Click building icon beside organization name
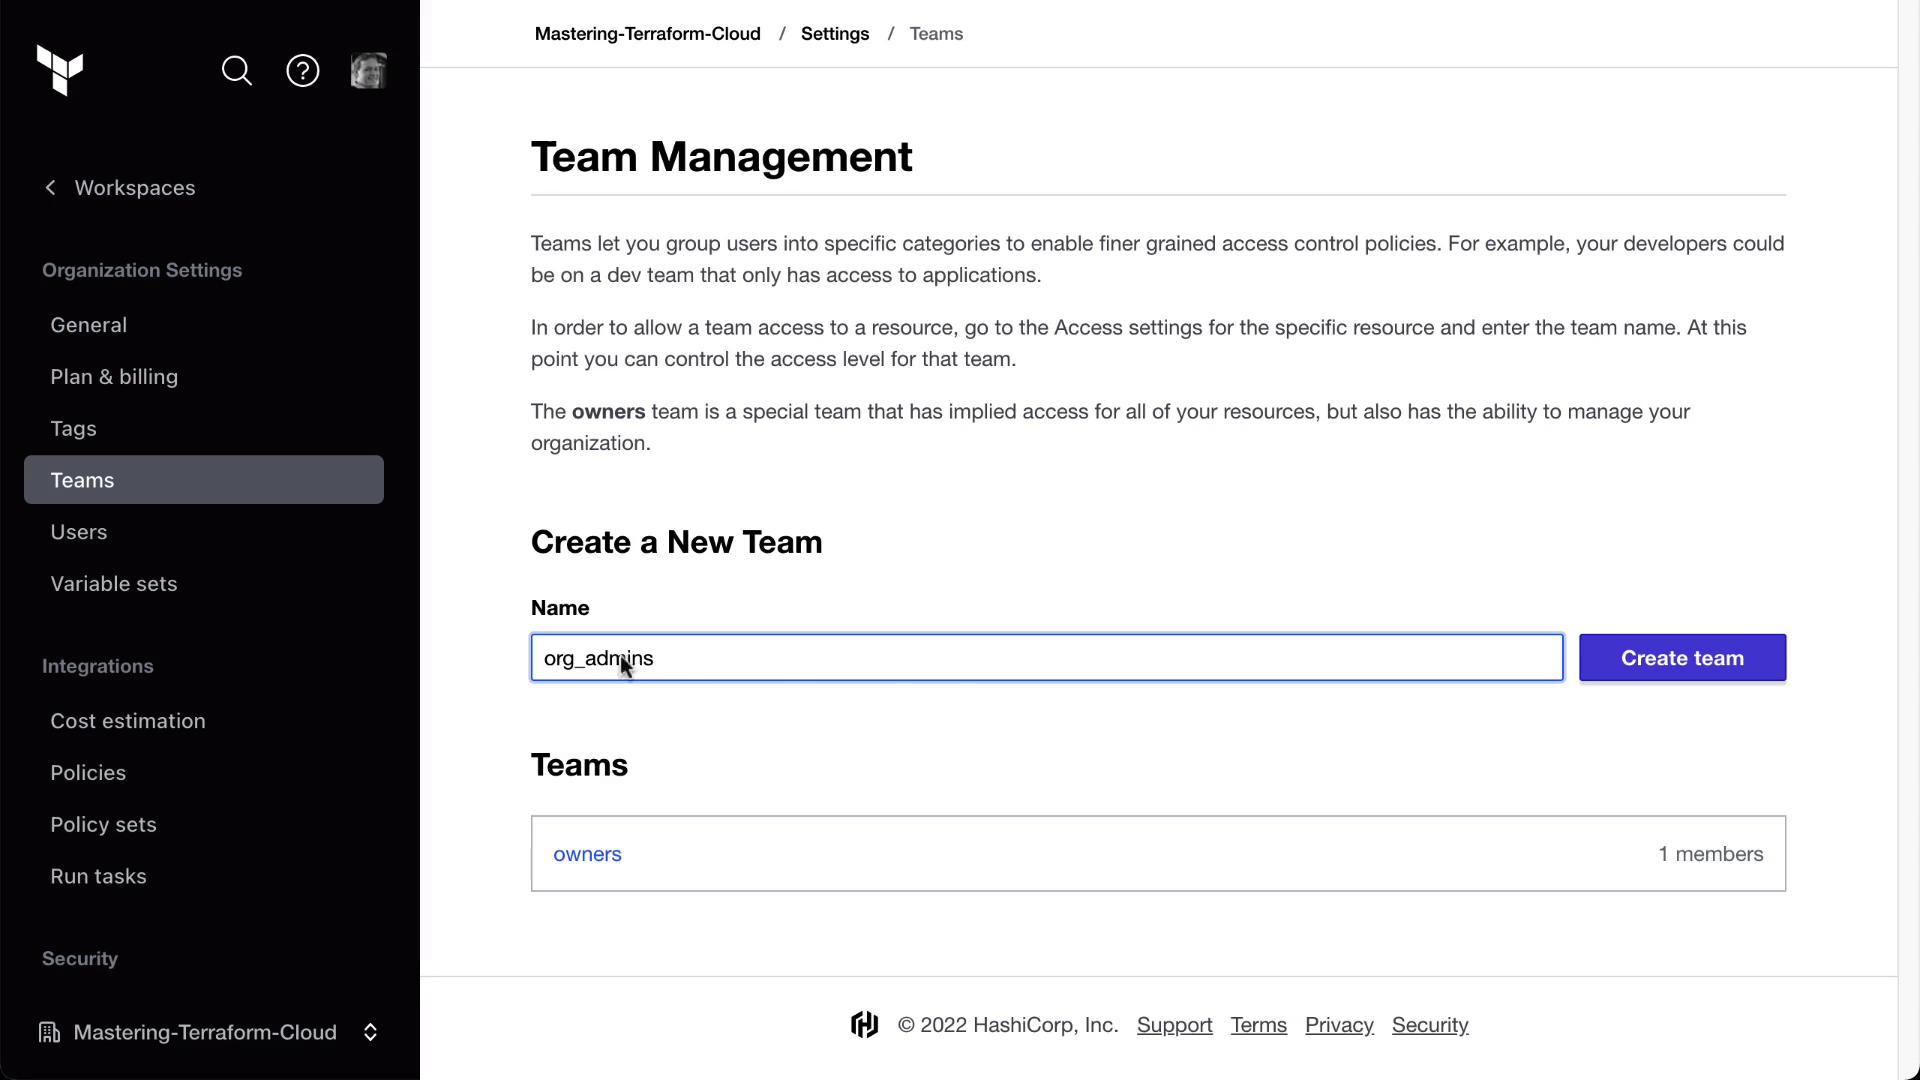The width and height of the screenshot is (1920, 1080). tap(49, 1032)
